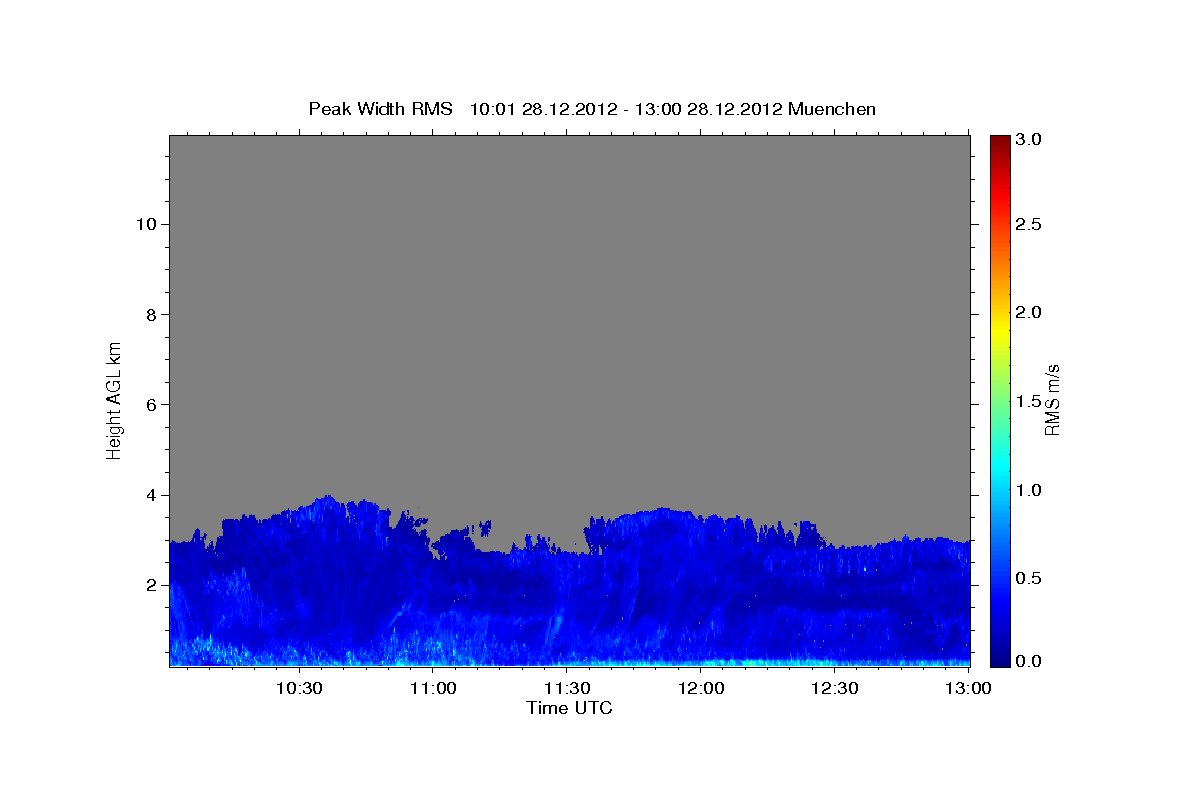Click the 12:00 time tick label

(x=701, y=688)
